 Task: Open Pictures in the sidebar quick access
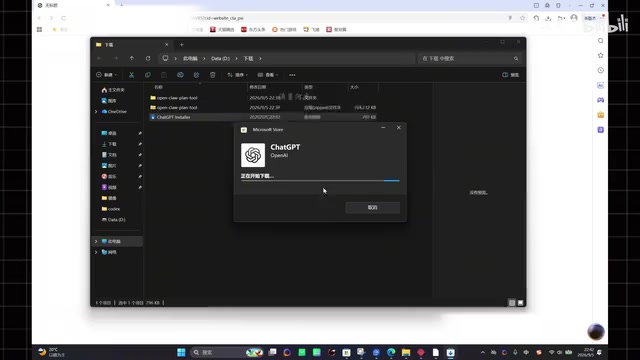pos(109,166)
